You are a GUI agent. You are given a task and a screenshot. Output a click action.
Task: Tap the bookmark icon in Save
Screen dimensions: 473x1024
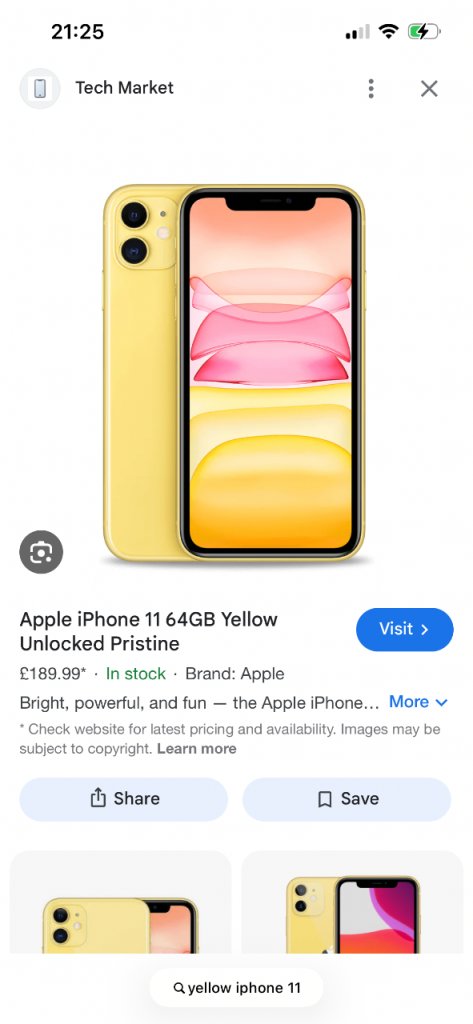tap(325, 799)
